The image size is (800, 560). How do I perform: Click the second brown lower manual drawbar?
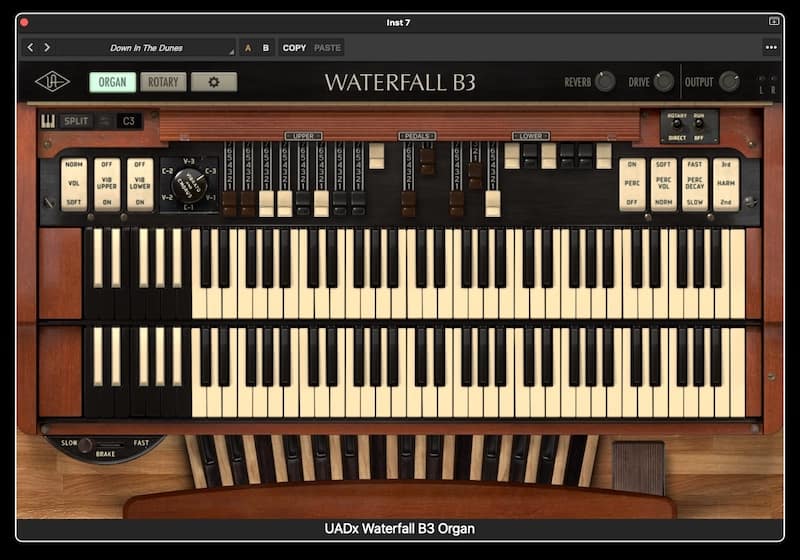pyautogui.click(x=475, y=176)
